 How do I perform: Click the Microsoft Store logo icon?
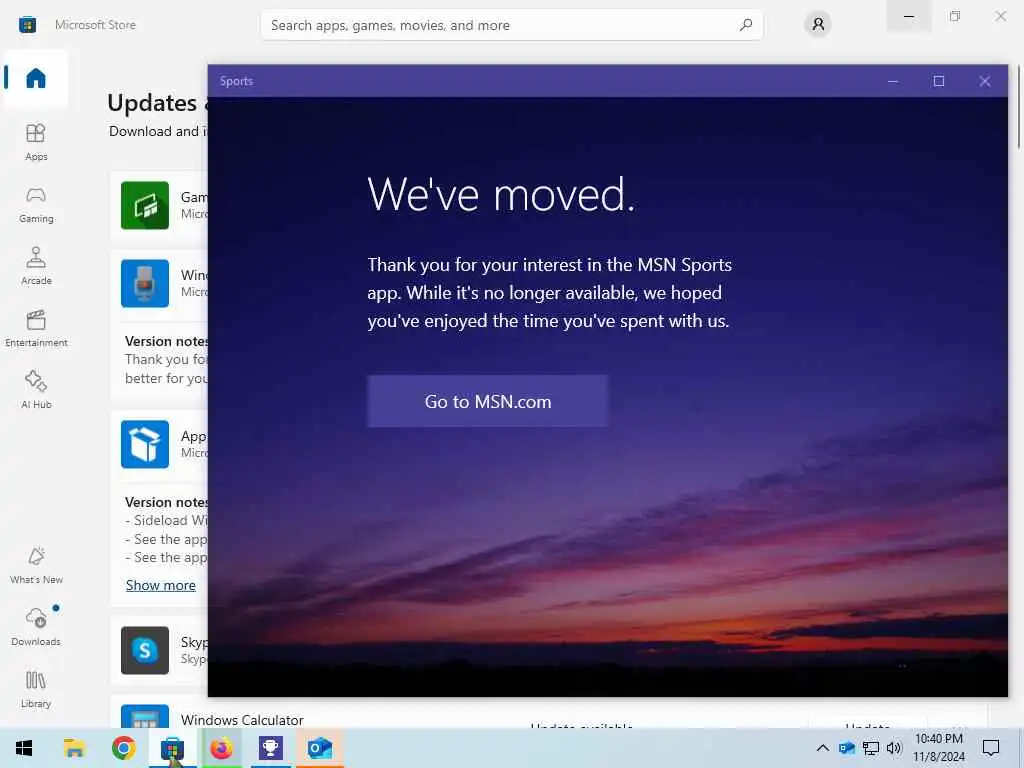tap(27, 25)
